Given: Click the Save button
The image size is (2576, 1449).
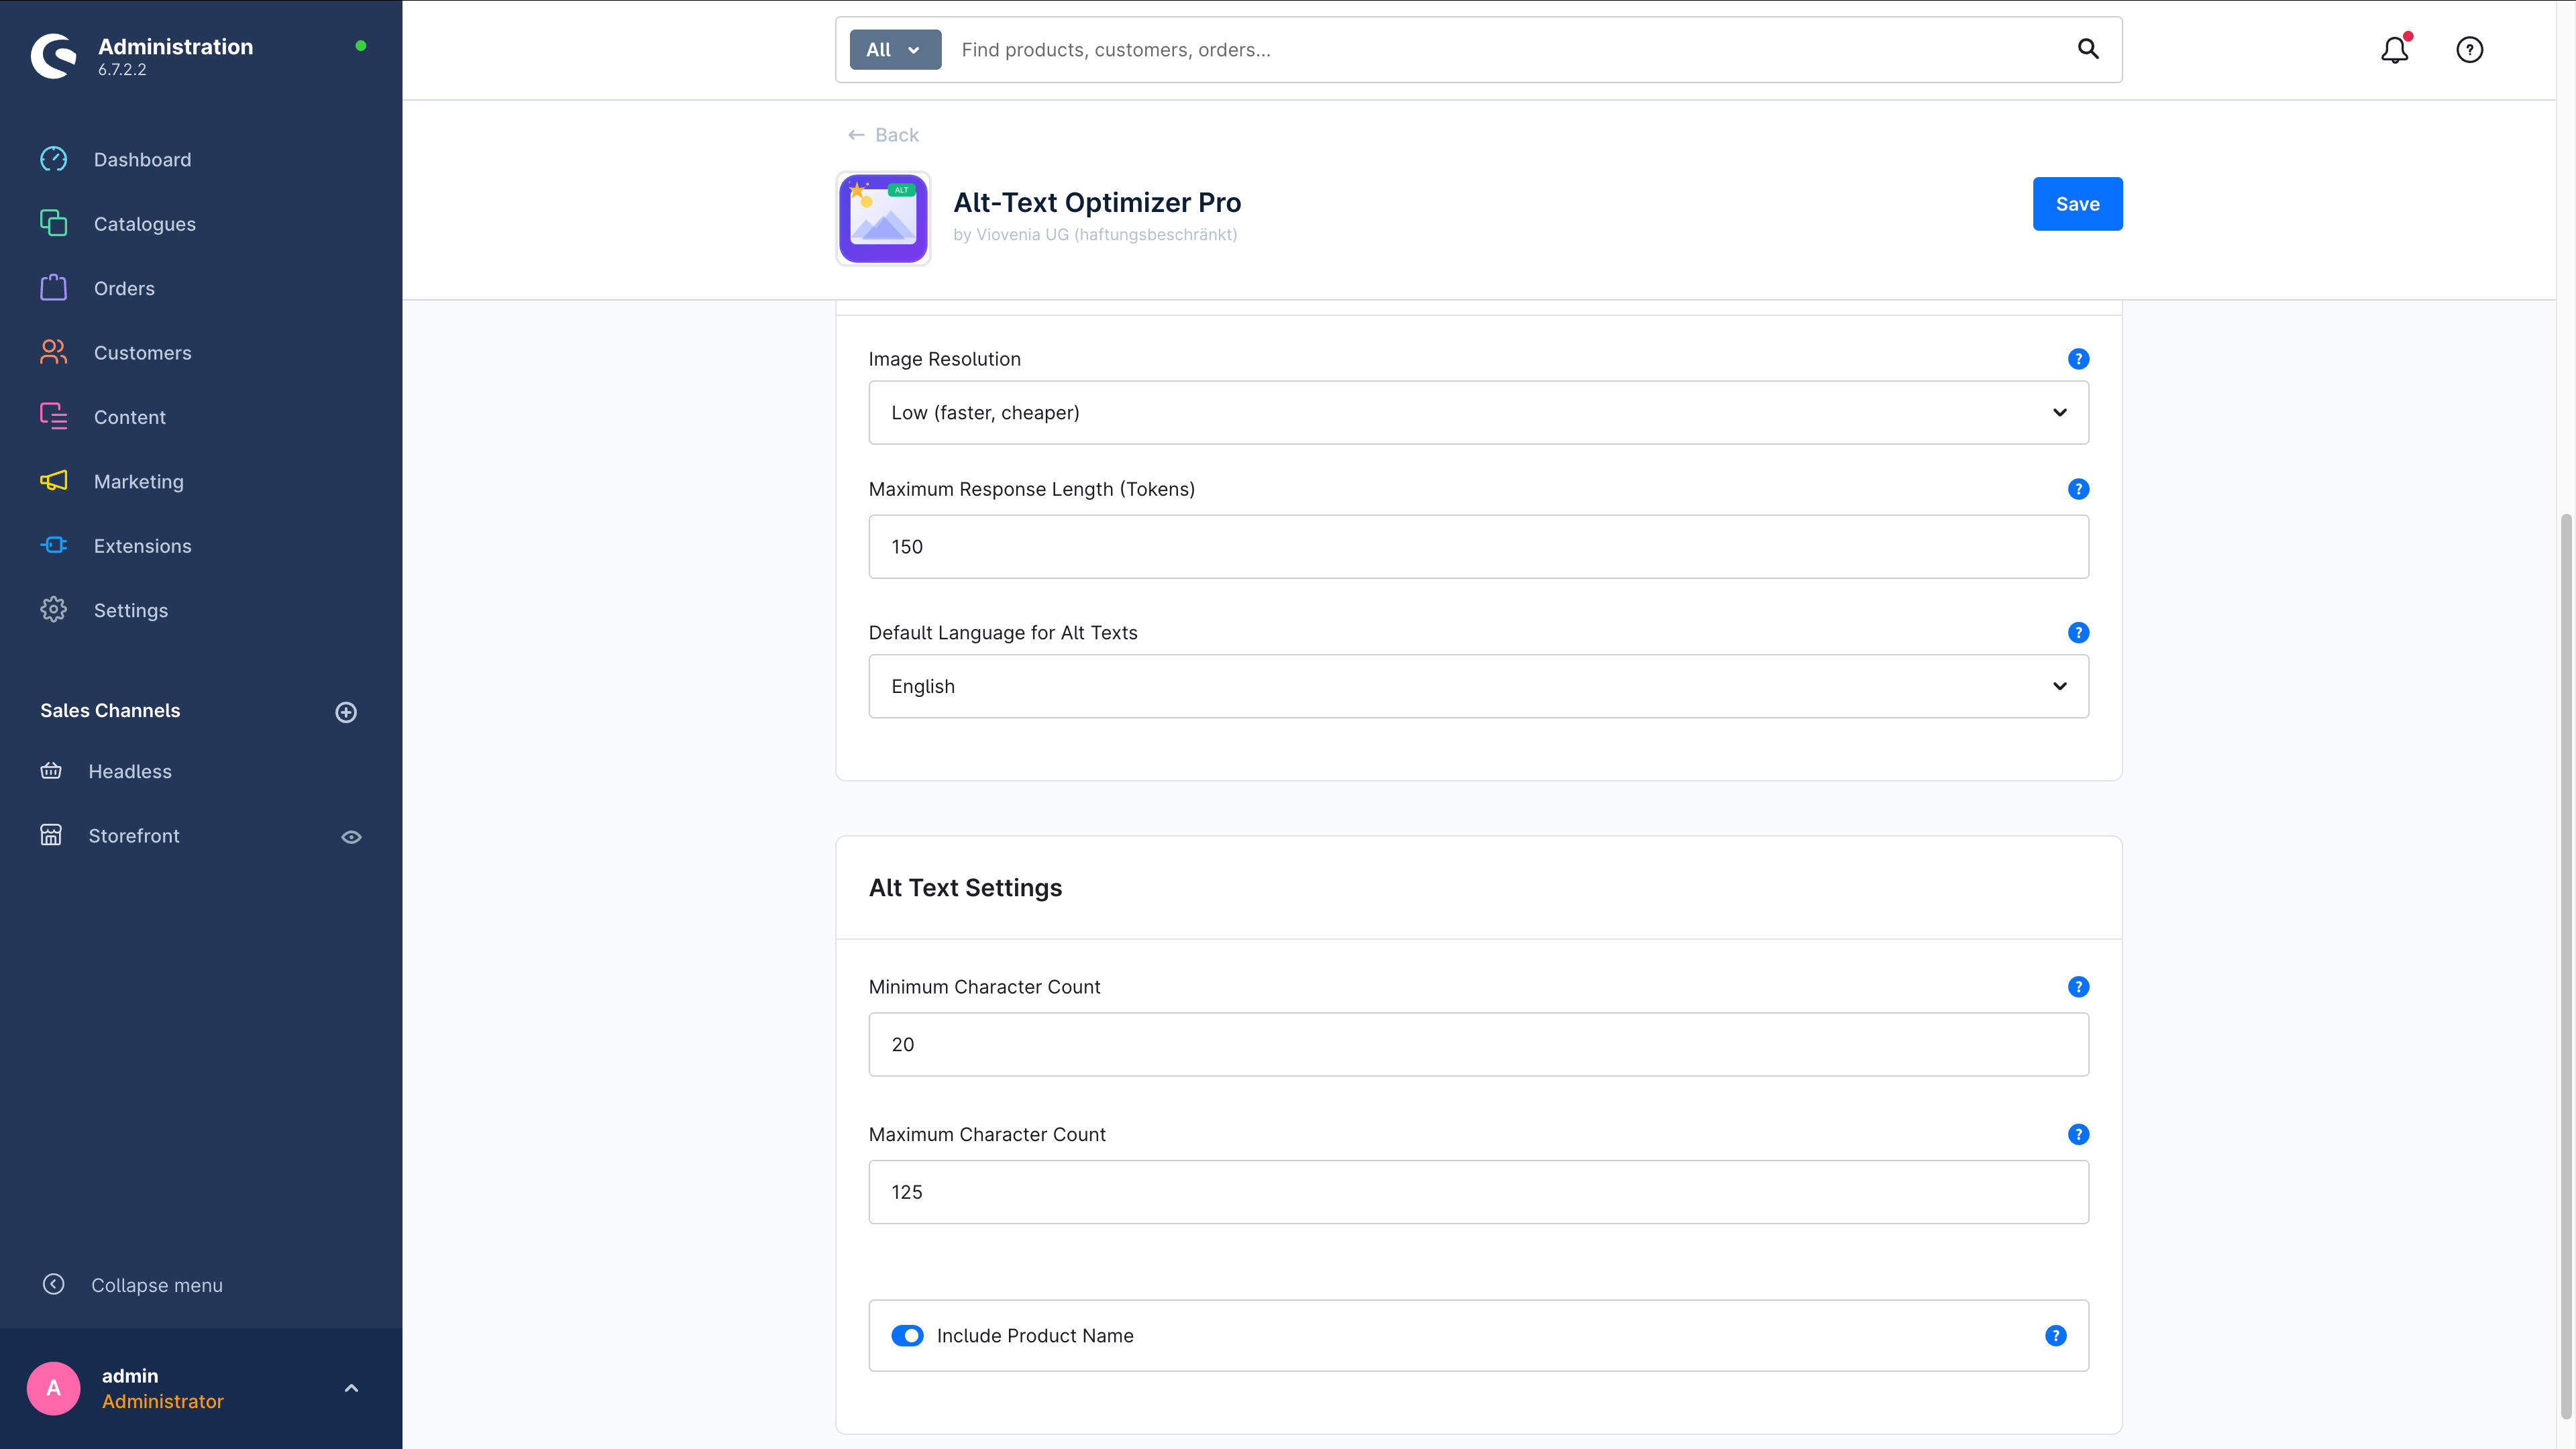Looking at the screenshot, I should [2077, 204].
